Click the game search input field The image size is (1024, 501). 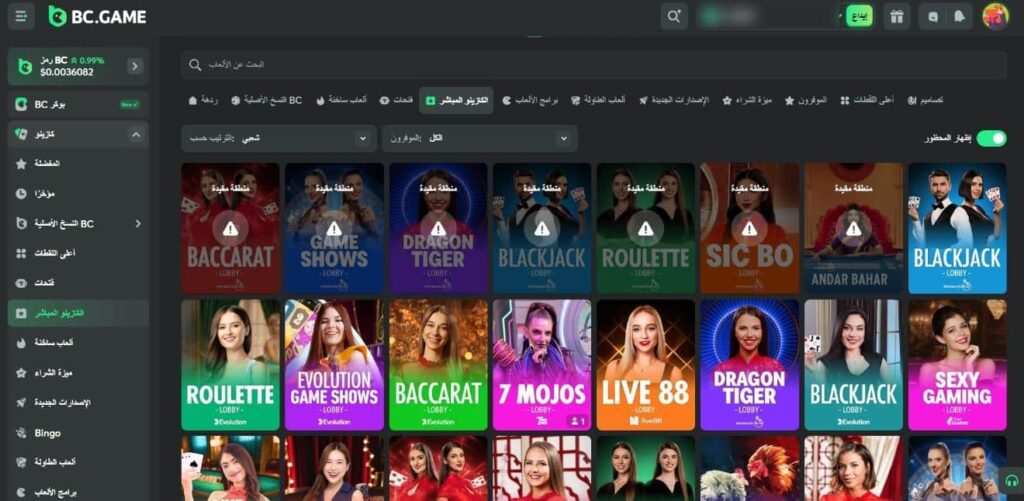coord(600,65)
